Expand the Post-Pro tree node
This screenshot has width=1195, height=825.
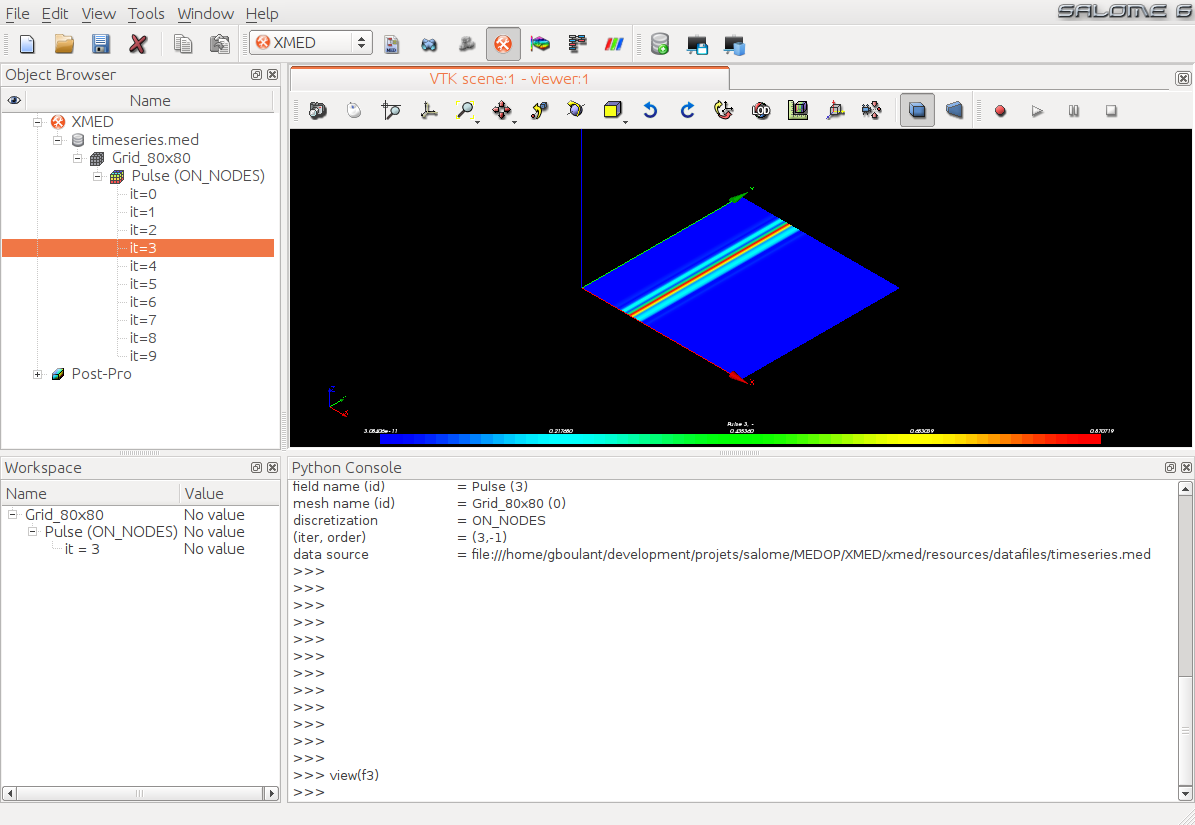[37, 374]
